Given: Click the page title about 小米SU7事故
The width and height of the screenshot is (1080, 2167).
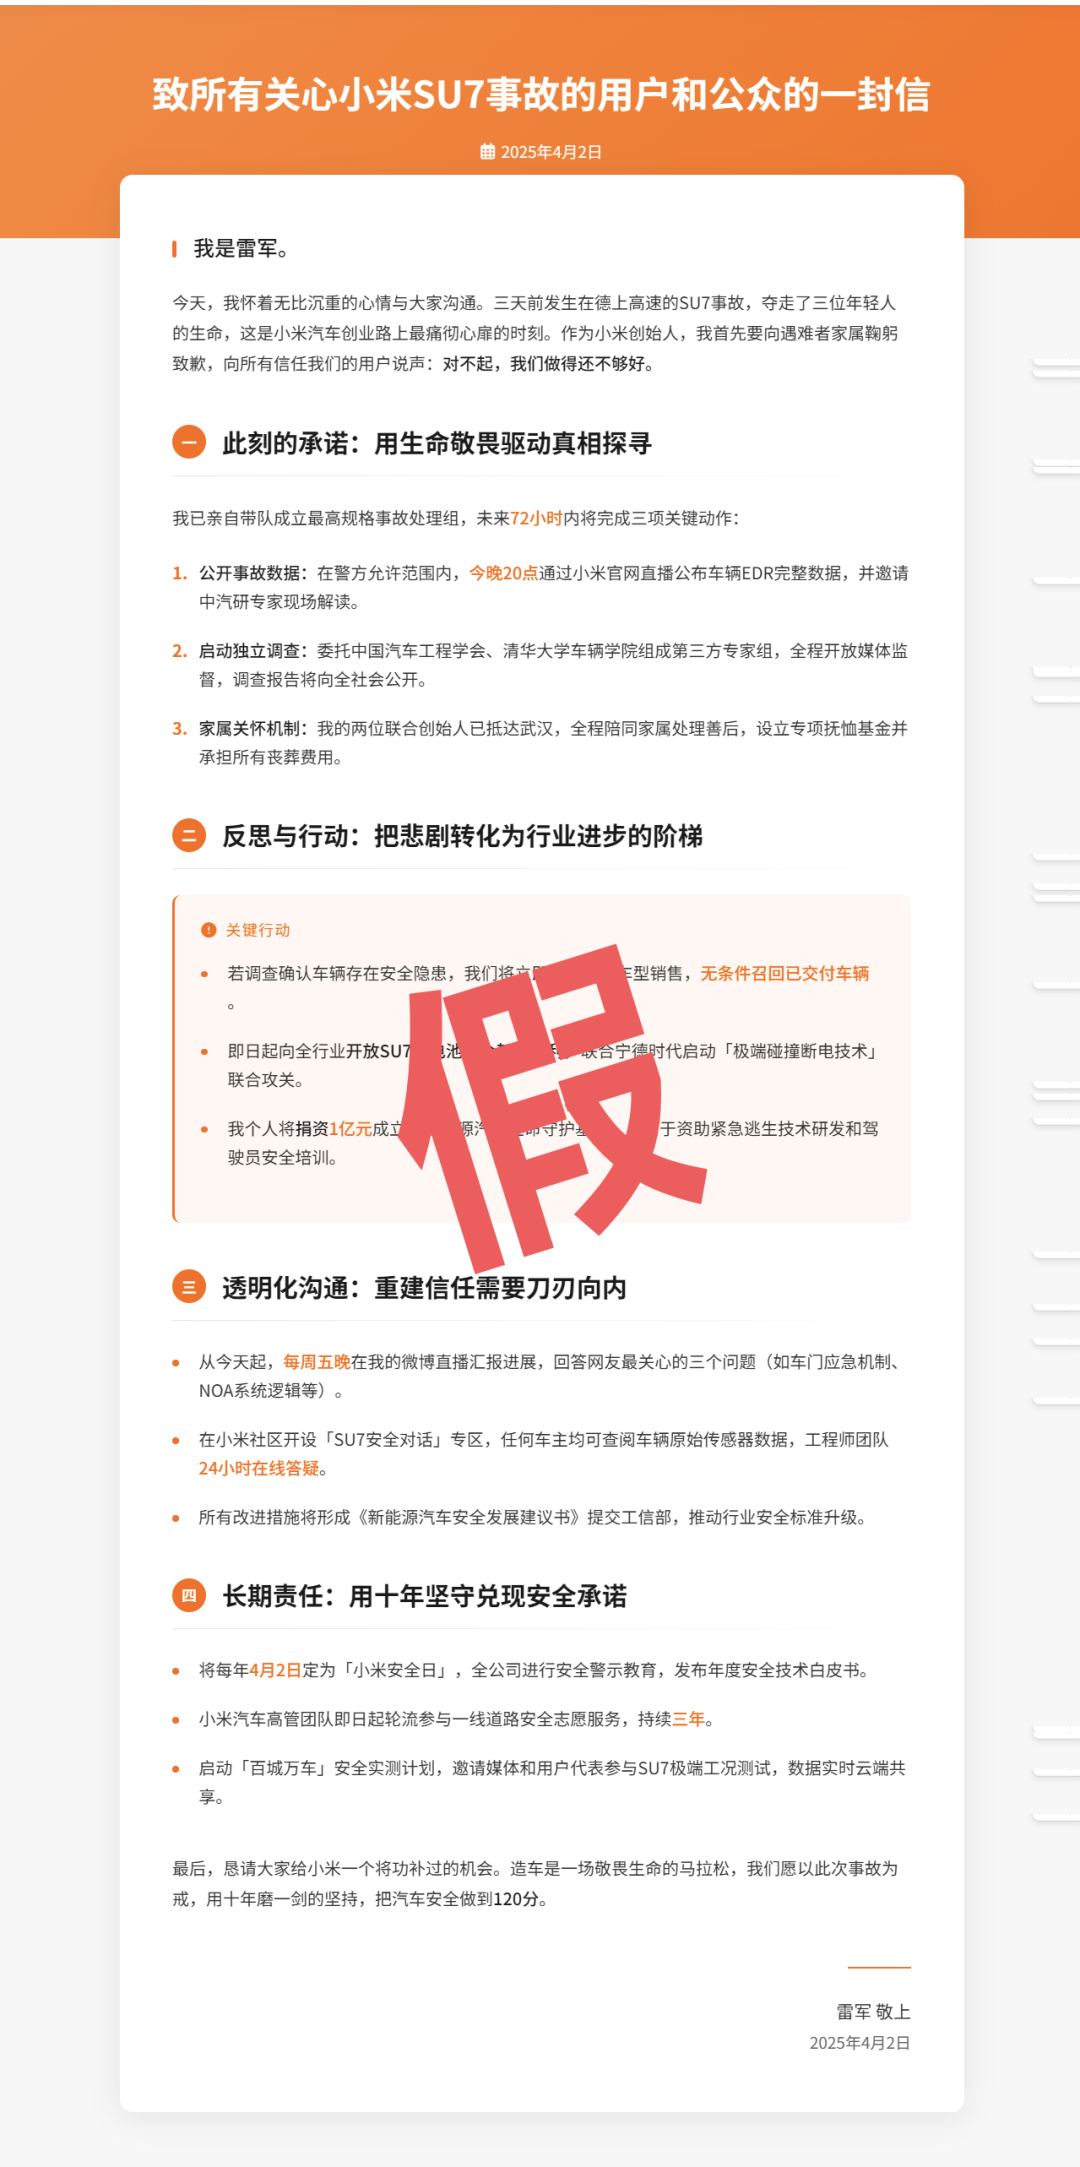Looking at the screenshot, I should [x=541, y=95].
